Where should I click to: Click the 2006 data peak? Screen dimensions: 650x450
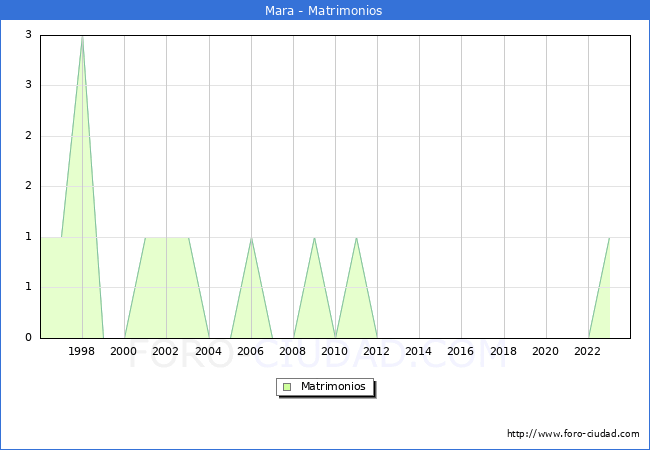pos(251,238)
